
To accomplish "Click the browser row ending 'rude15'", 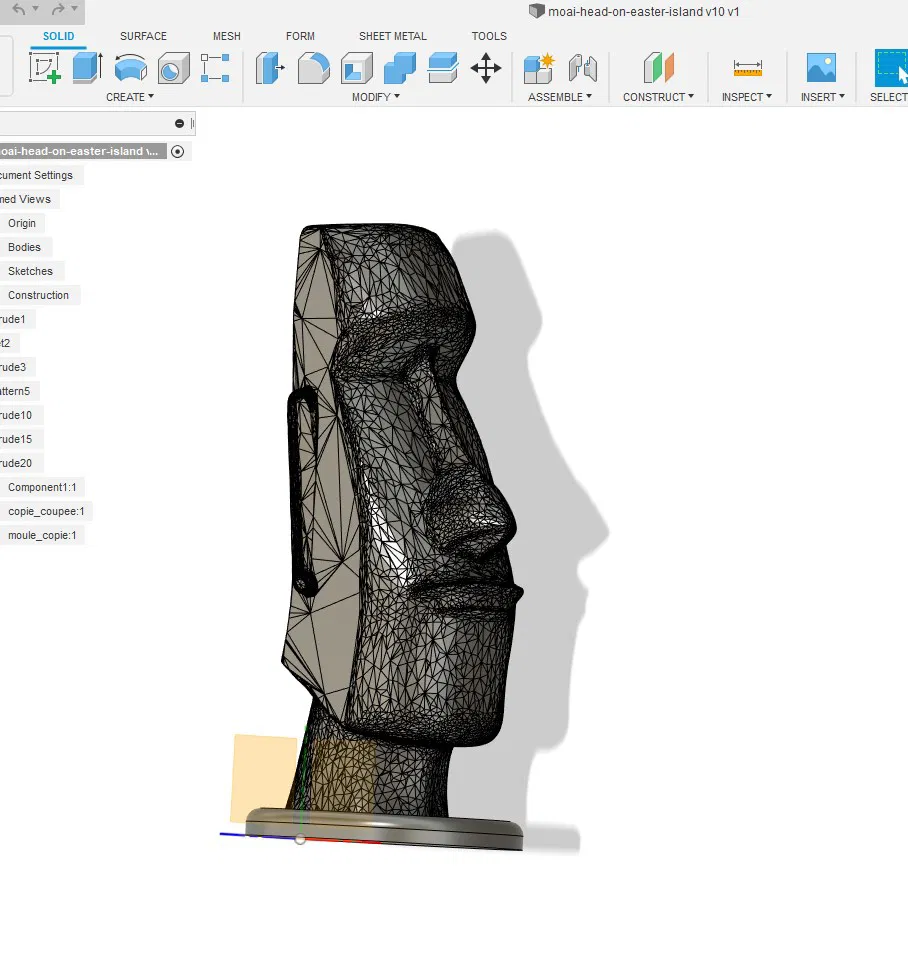I will pyautogui.click(x=16, y=439).
